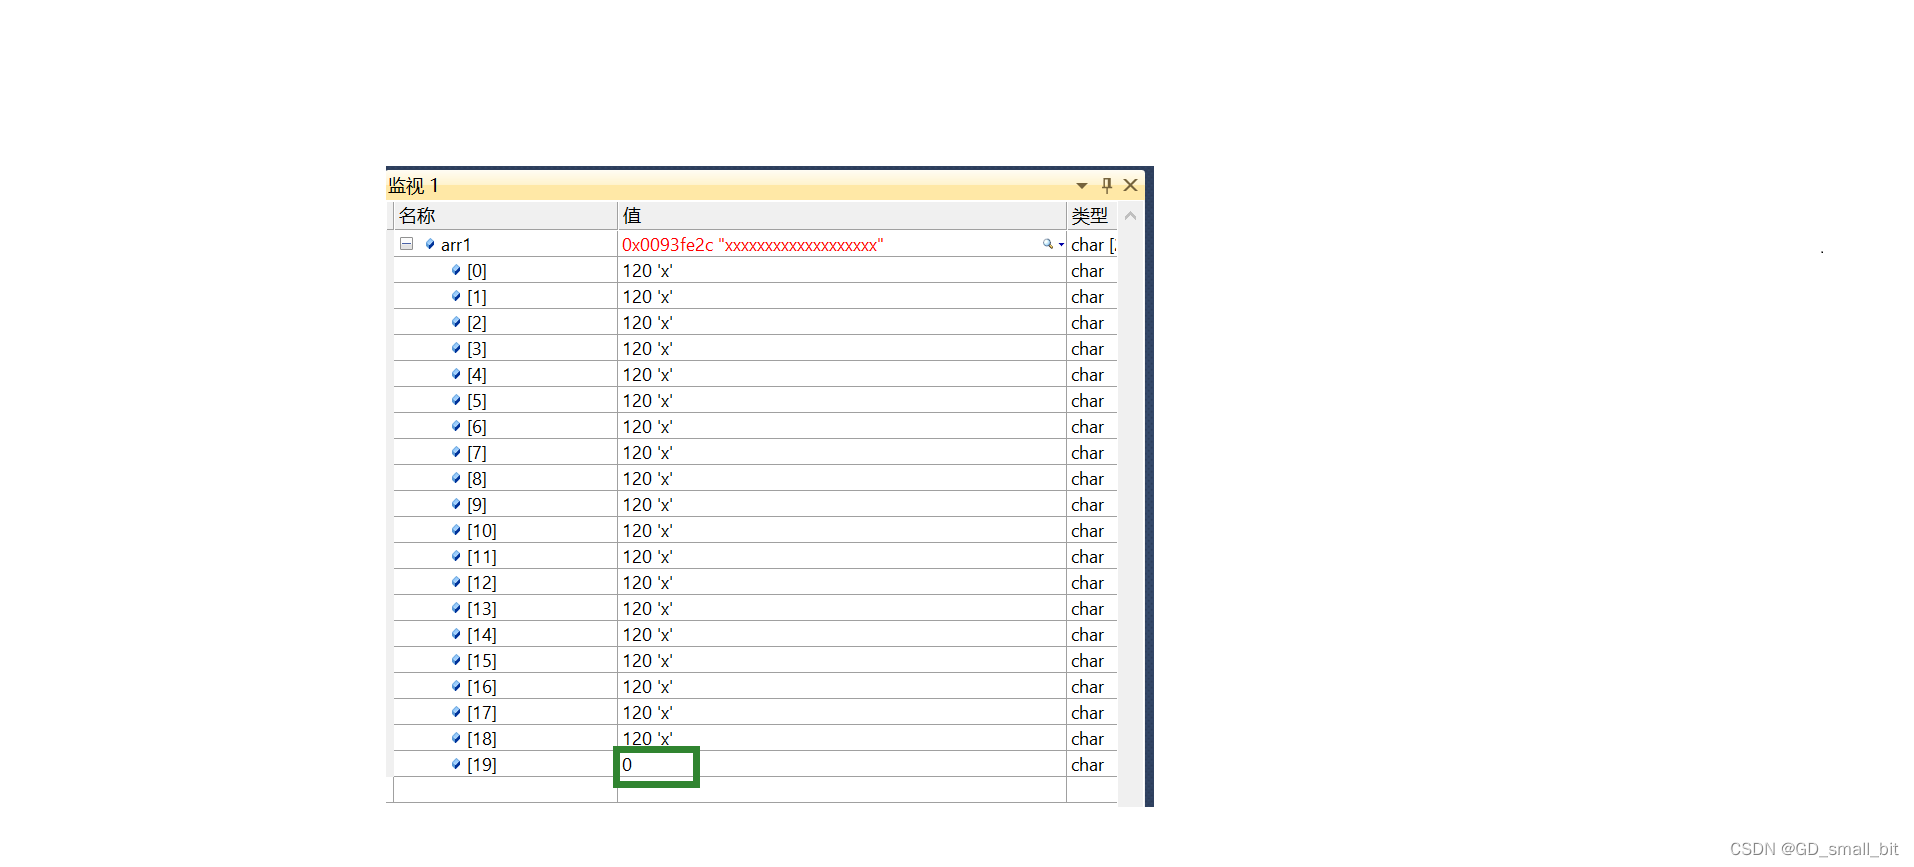1914x867 pixels.
Task: Click the 值 column header
Action: click(842, 216)
